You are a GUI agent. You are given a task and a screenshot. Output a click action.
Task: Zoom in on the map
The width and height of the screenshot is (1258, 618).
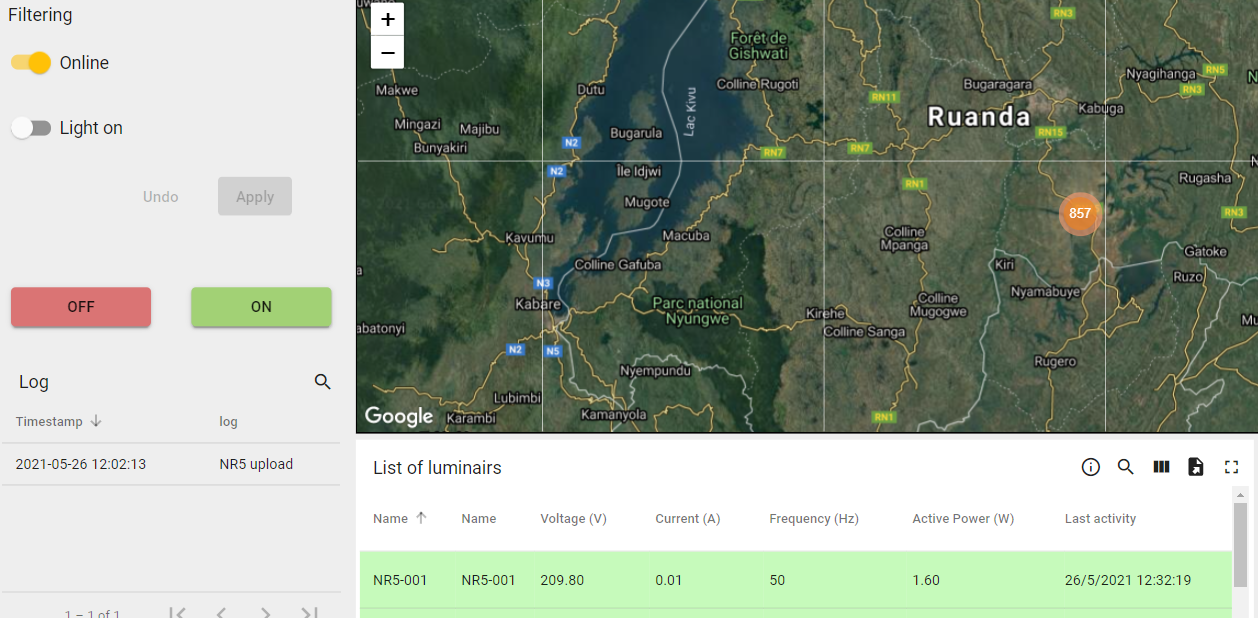point(387,19)
